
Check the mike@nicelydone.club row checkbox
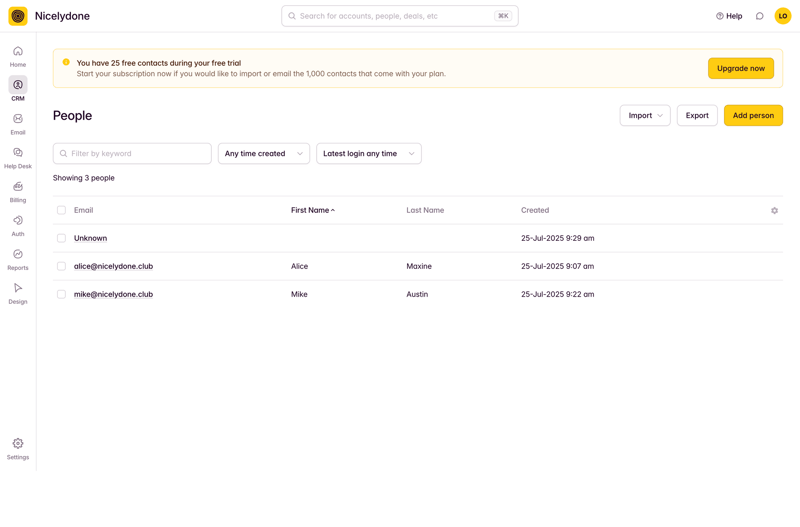61,294
